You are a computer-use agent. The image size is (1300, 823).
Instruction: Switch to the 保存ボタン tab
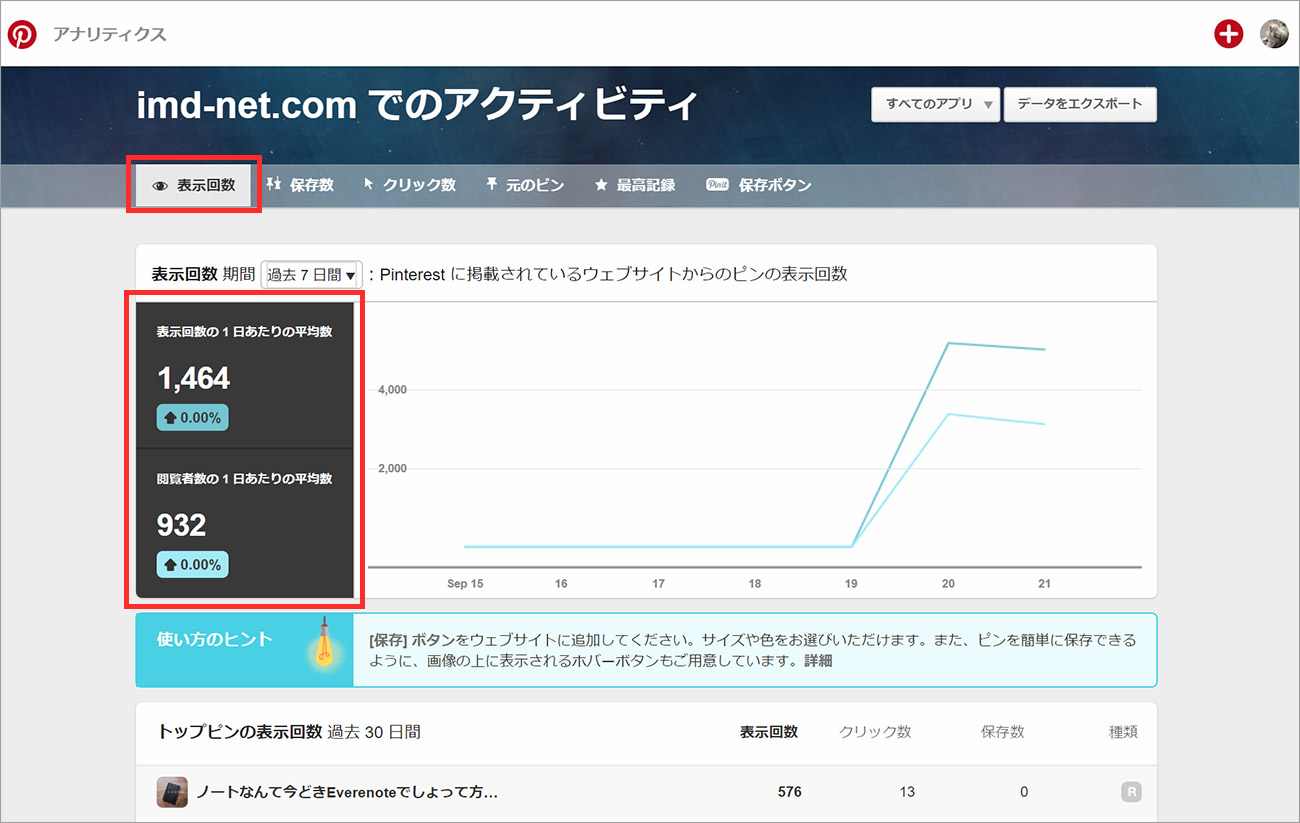point(758,185)
